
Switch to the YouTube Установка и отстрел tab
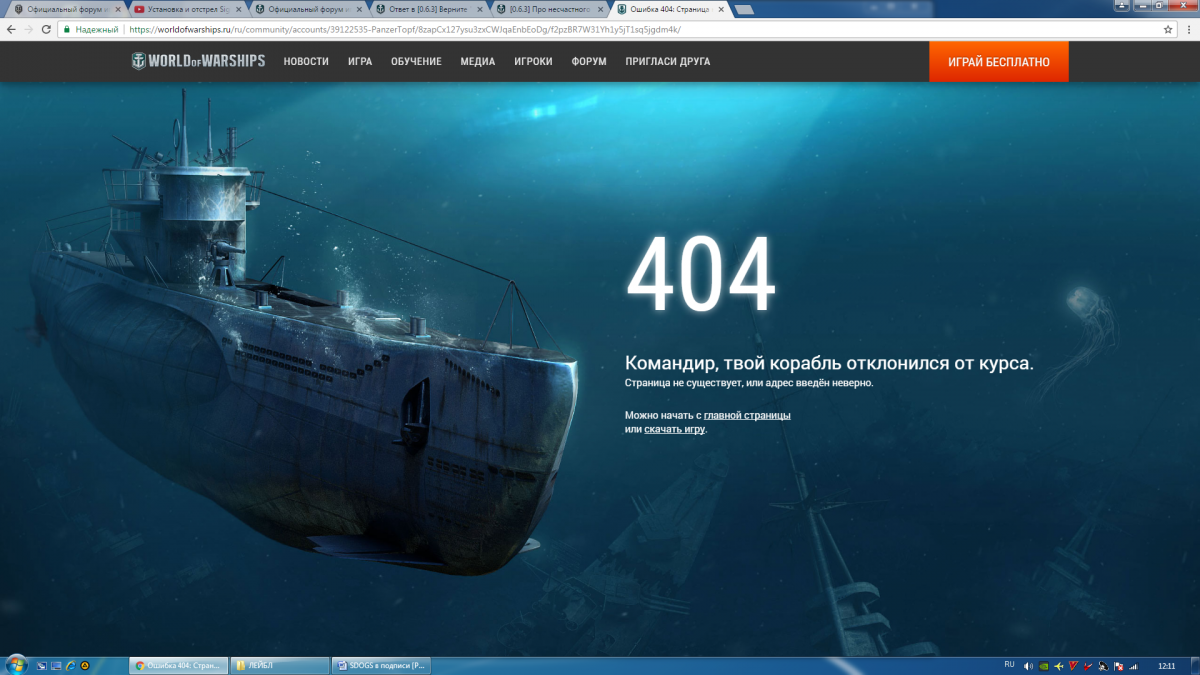(186, 9)
